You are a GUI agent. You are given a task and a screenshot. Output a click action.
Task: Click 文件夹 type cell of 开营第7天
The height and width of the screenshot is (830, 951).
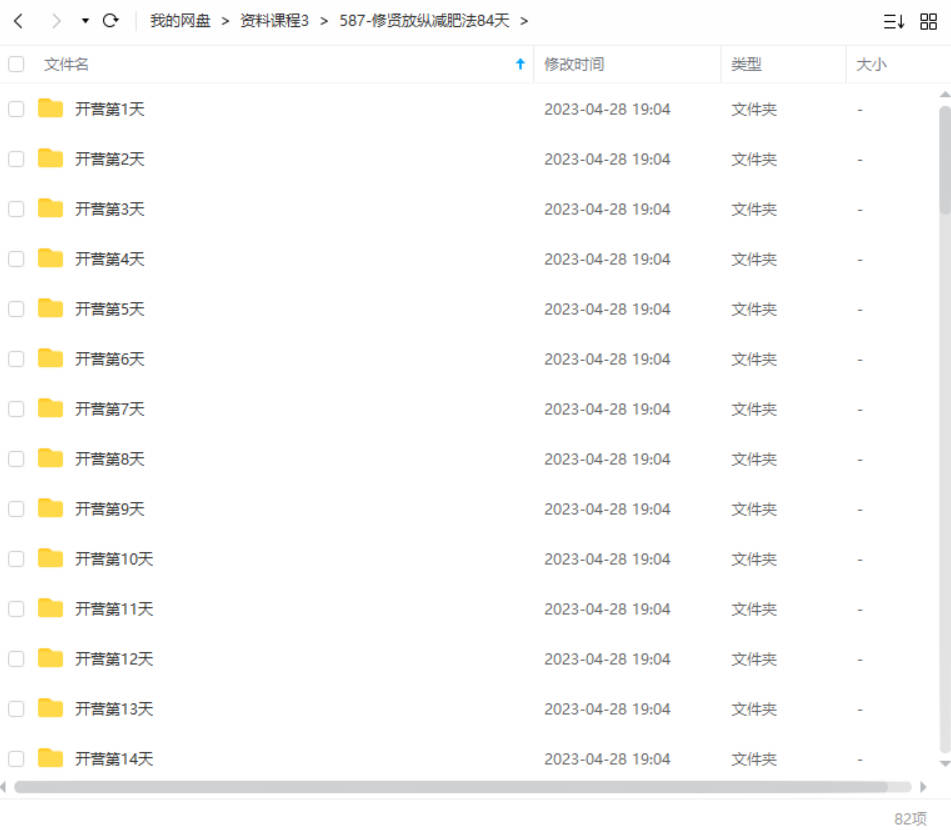(x=754, y=409)
